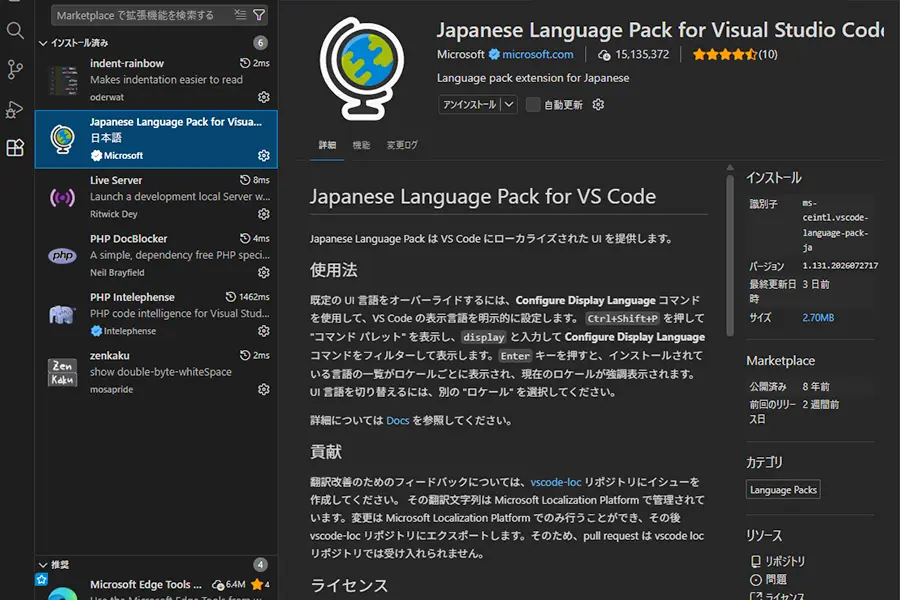Select the PHP Intelephense extension row
This screenshot has height=600, width=900.
coord(156,315)
